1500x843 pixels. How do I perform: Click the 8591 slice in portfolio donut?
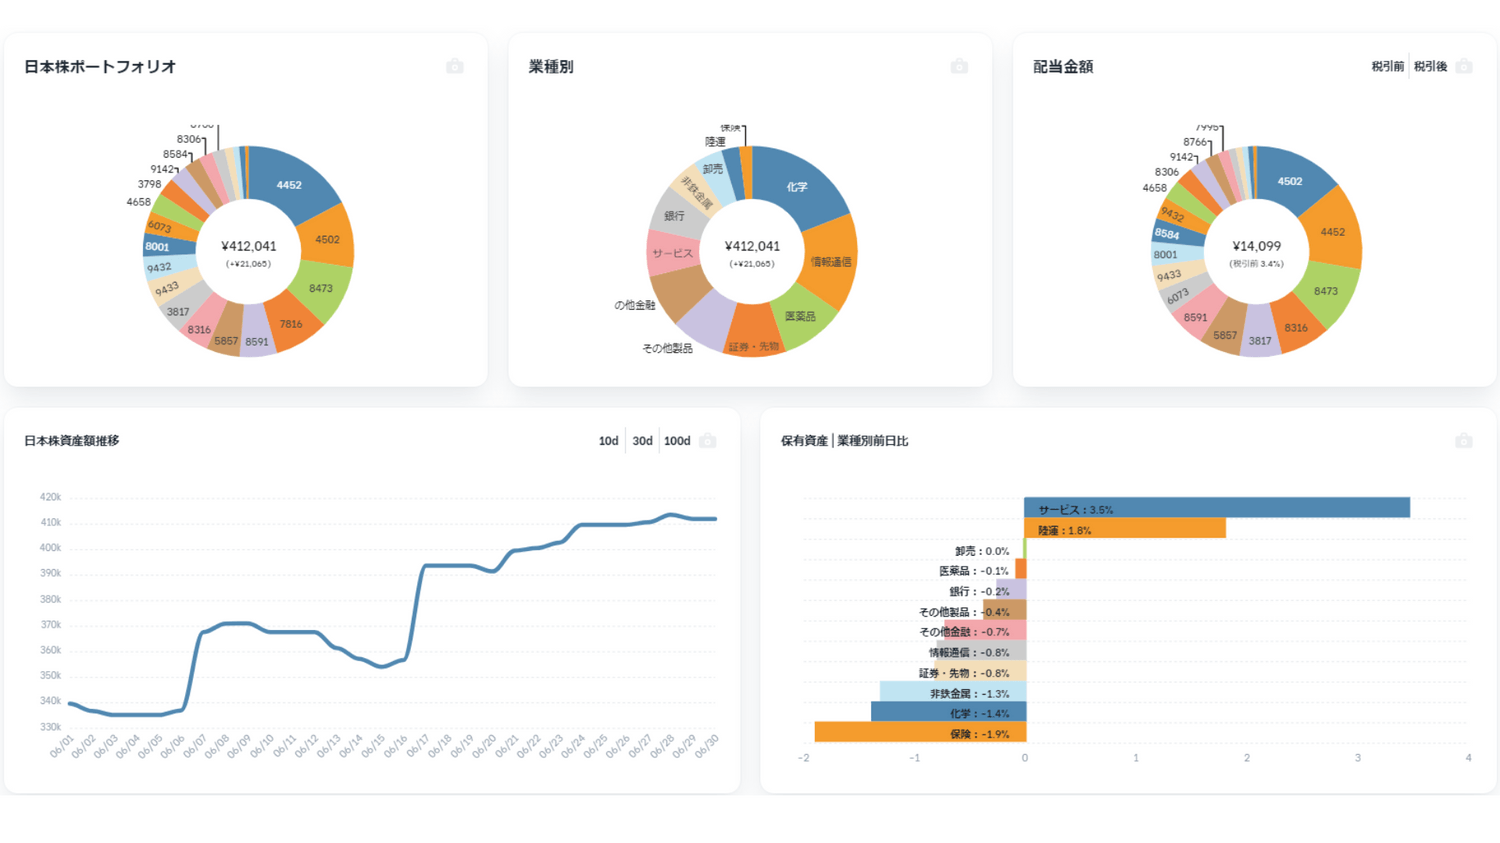pos(258,340)
